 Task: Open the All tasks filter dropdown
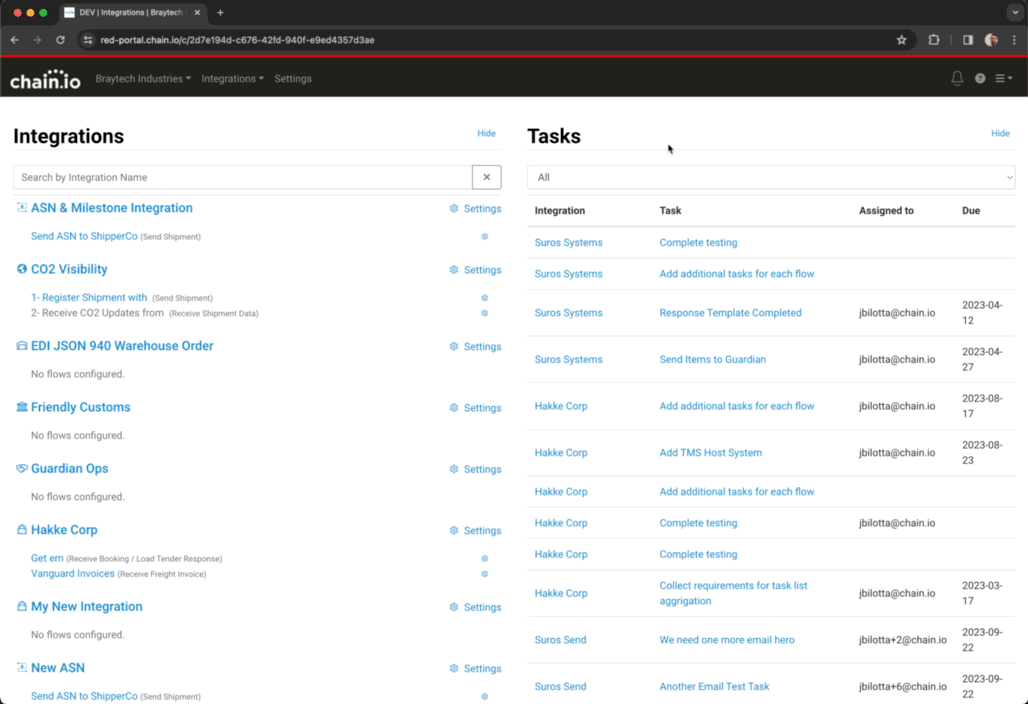point(770,177)
